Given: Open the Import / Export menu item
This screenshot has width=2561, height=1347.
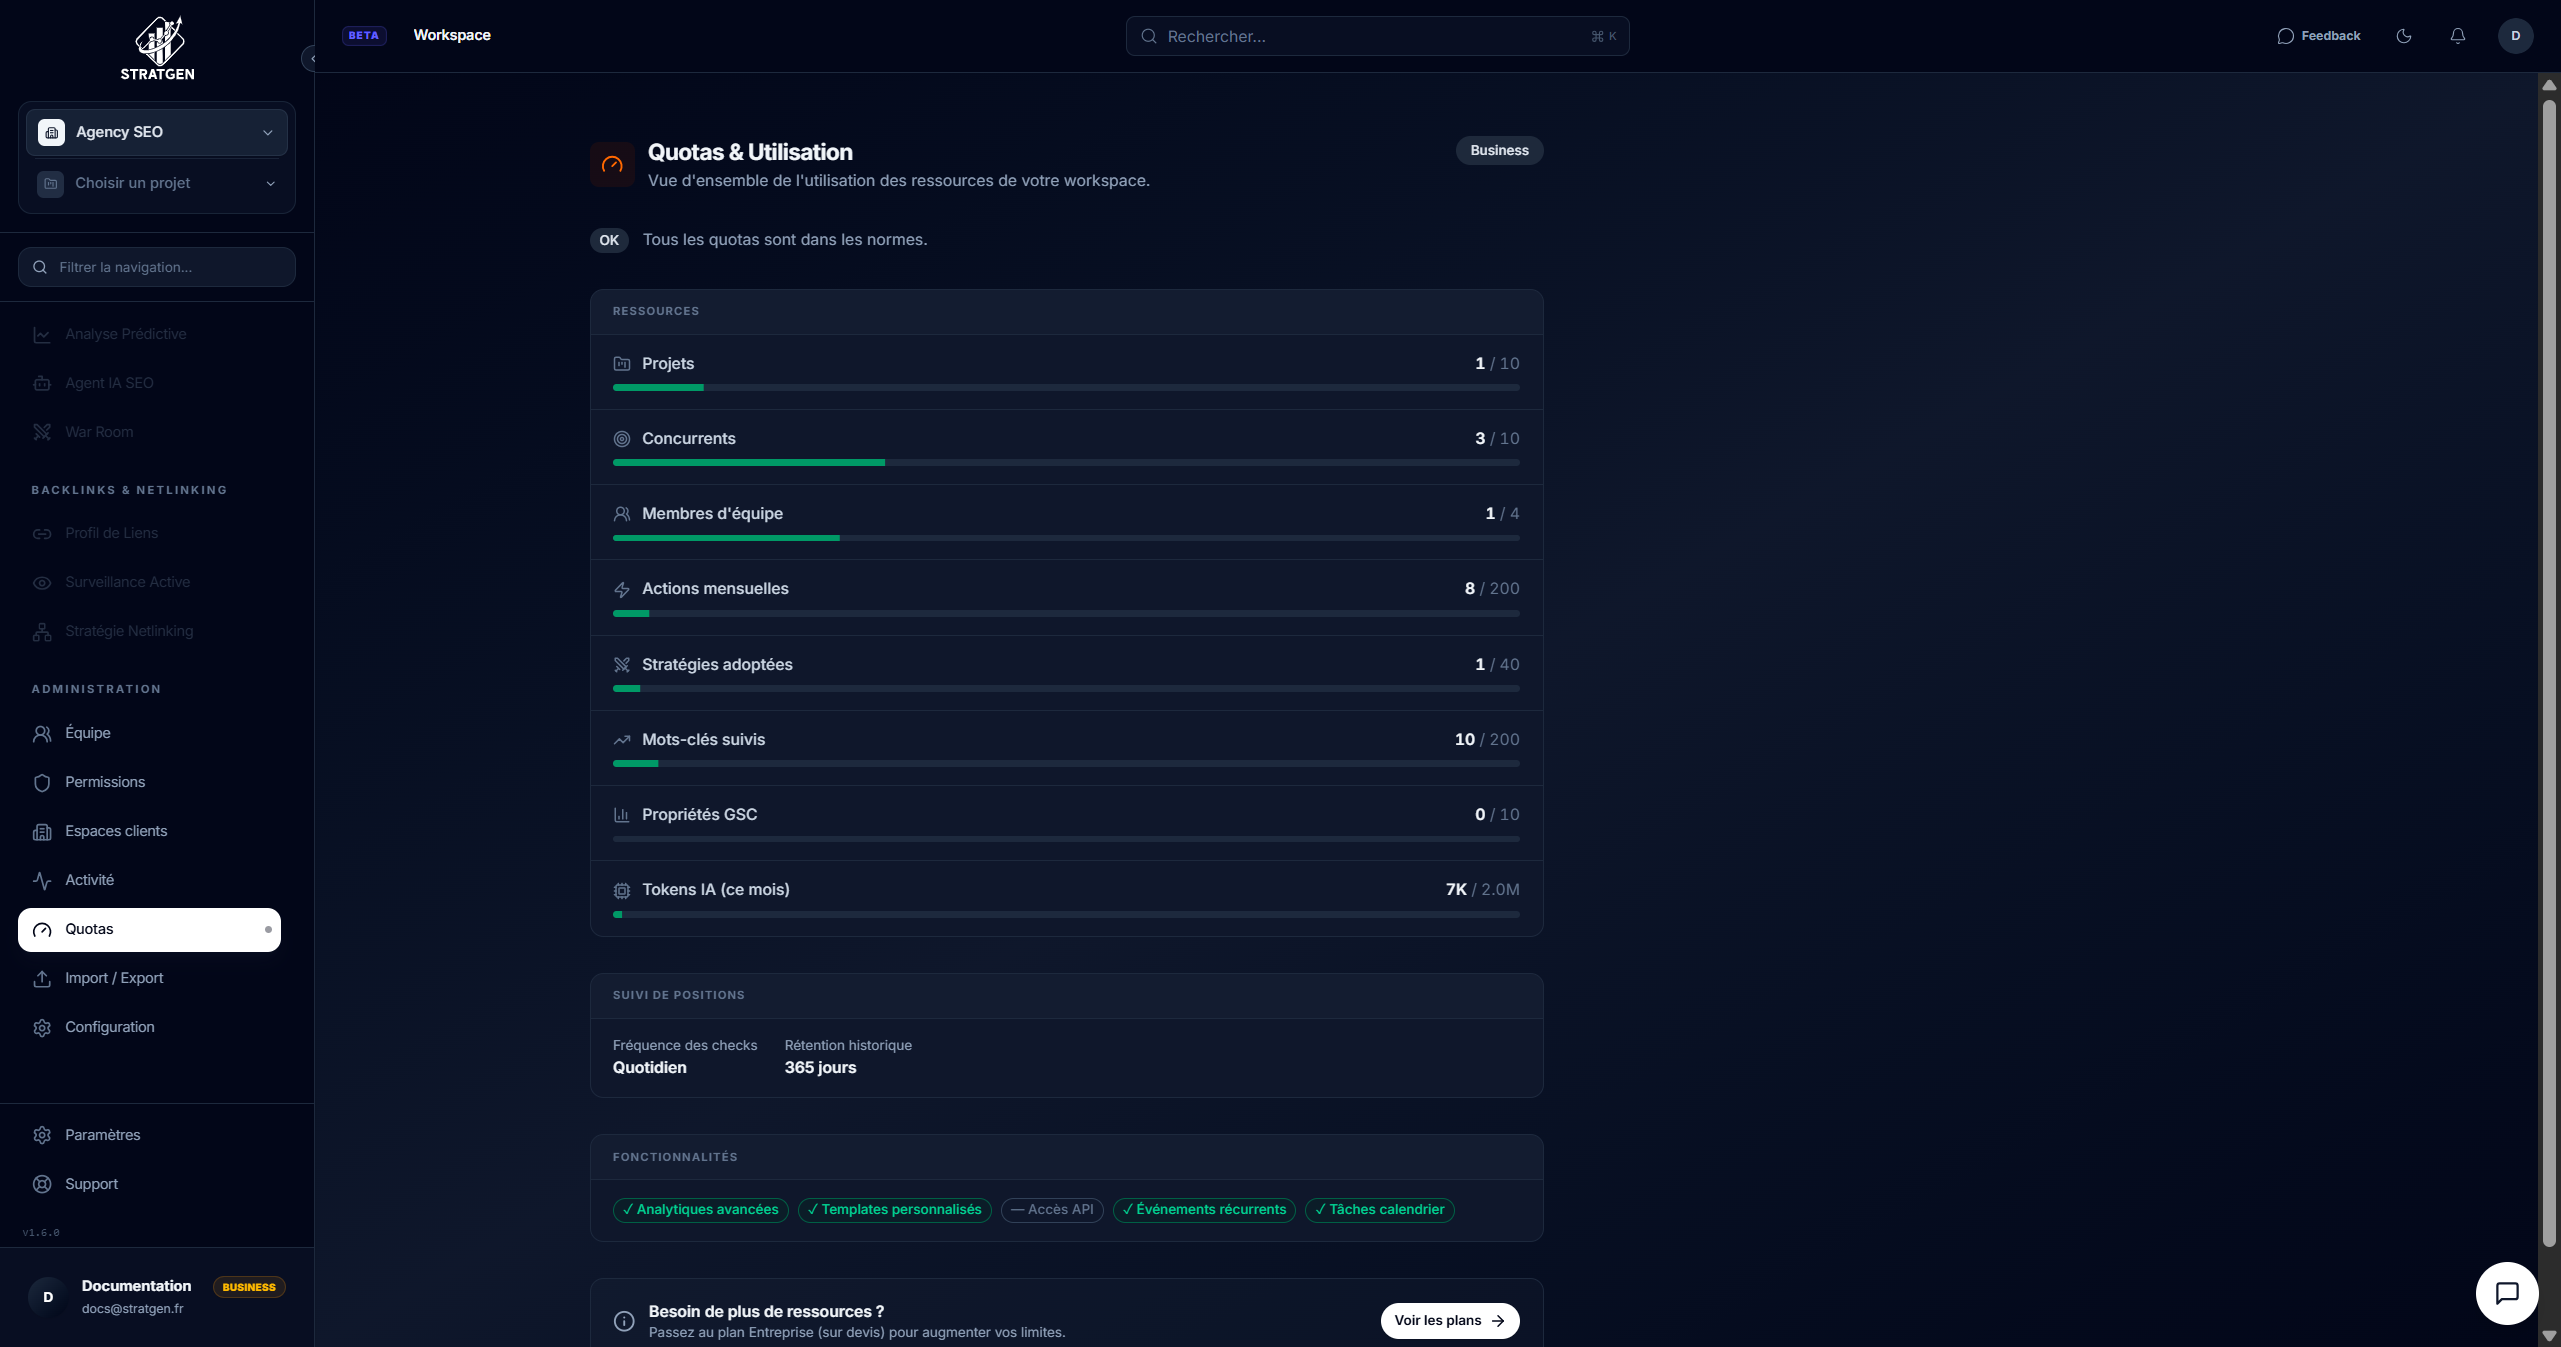Looking at the screenshot, I should 114,978.
